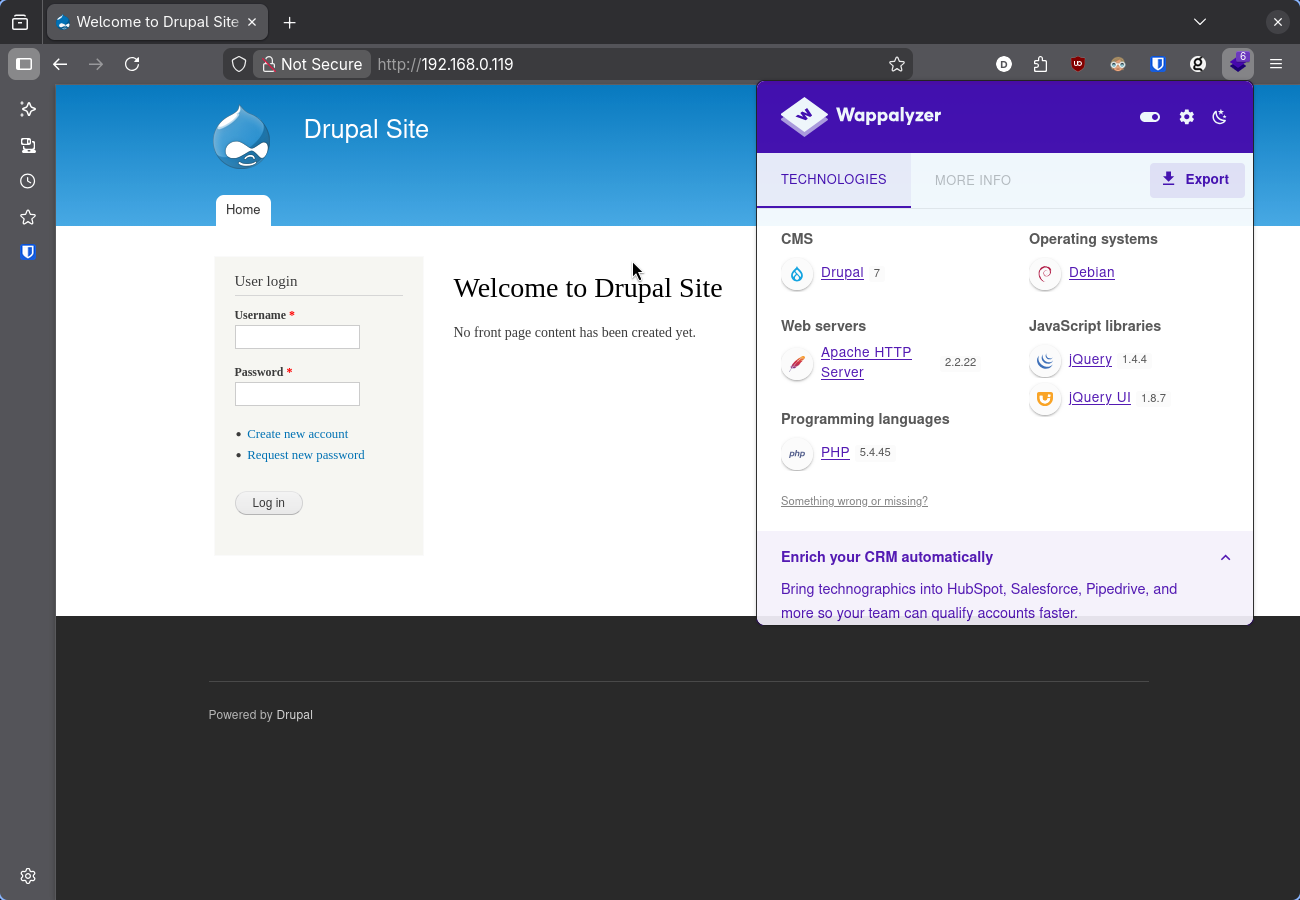Switch to the MORE INFO tab
Viewport: 1300px width, 900px height.
(x=972, y=180)
